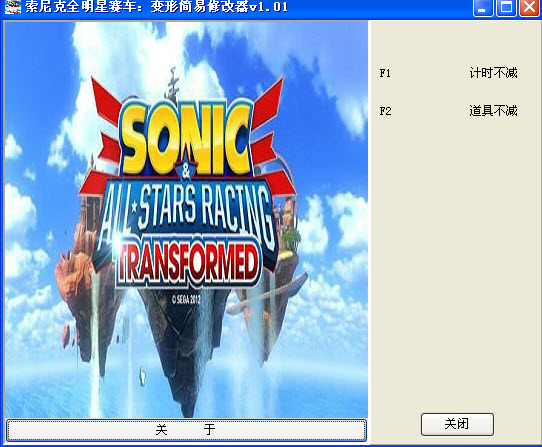Click the 计时不减 timer option text
The height and width of the screenshot is (447, 542).
[493, 73]
